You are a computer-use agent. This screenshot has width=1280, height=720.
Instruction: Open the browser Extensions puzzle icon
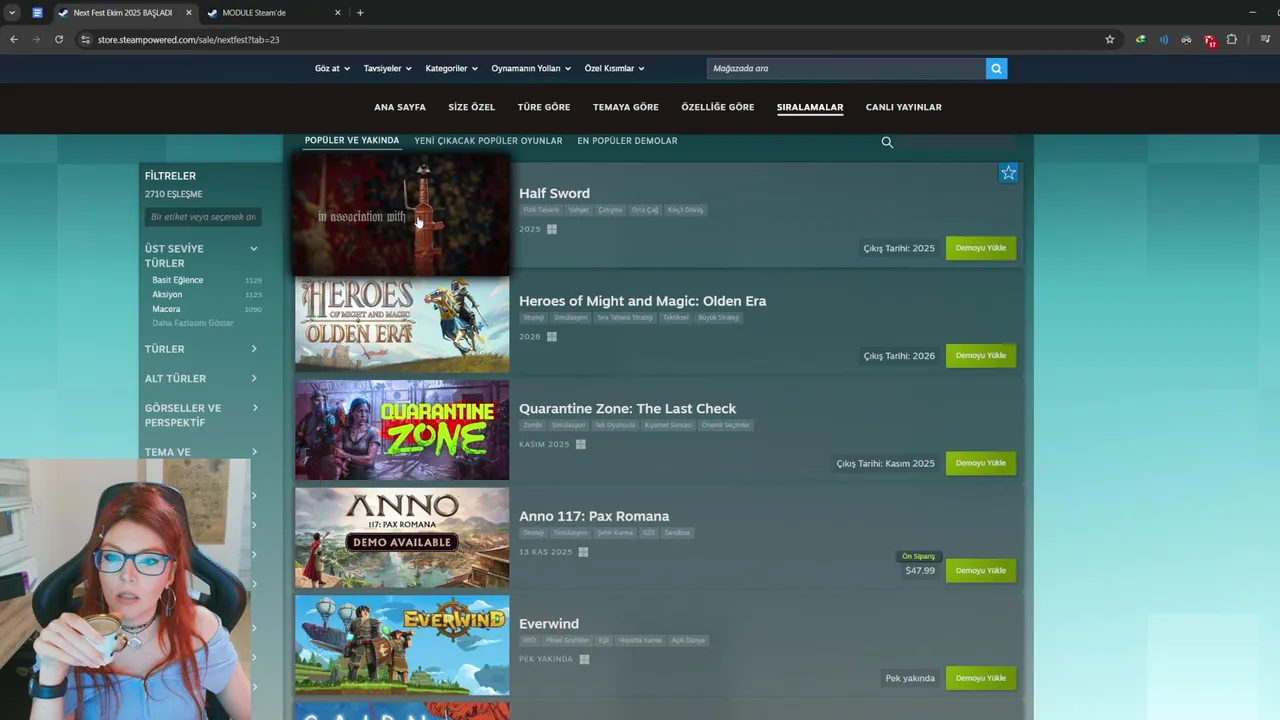(1232, 39)
